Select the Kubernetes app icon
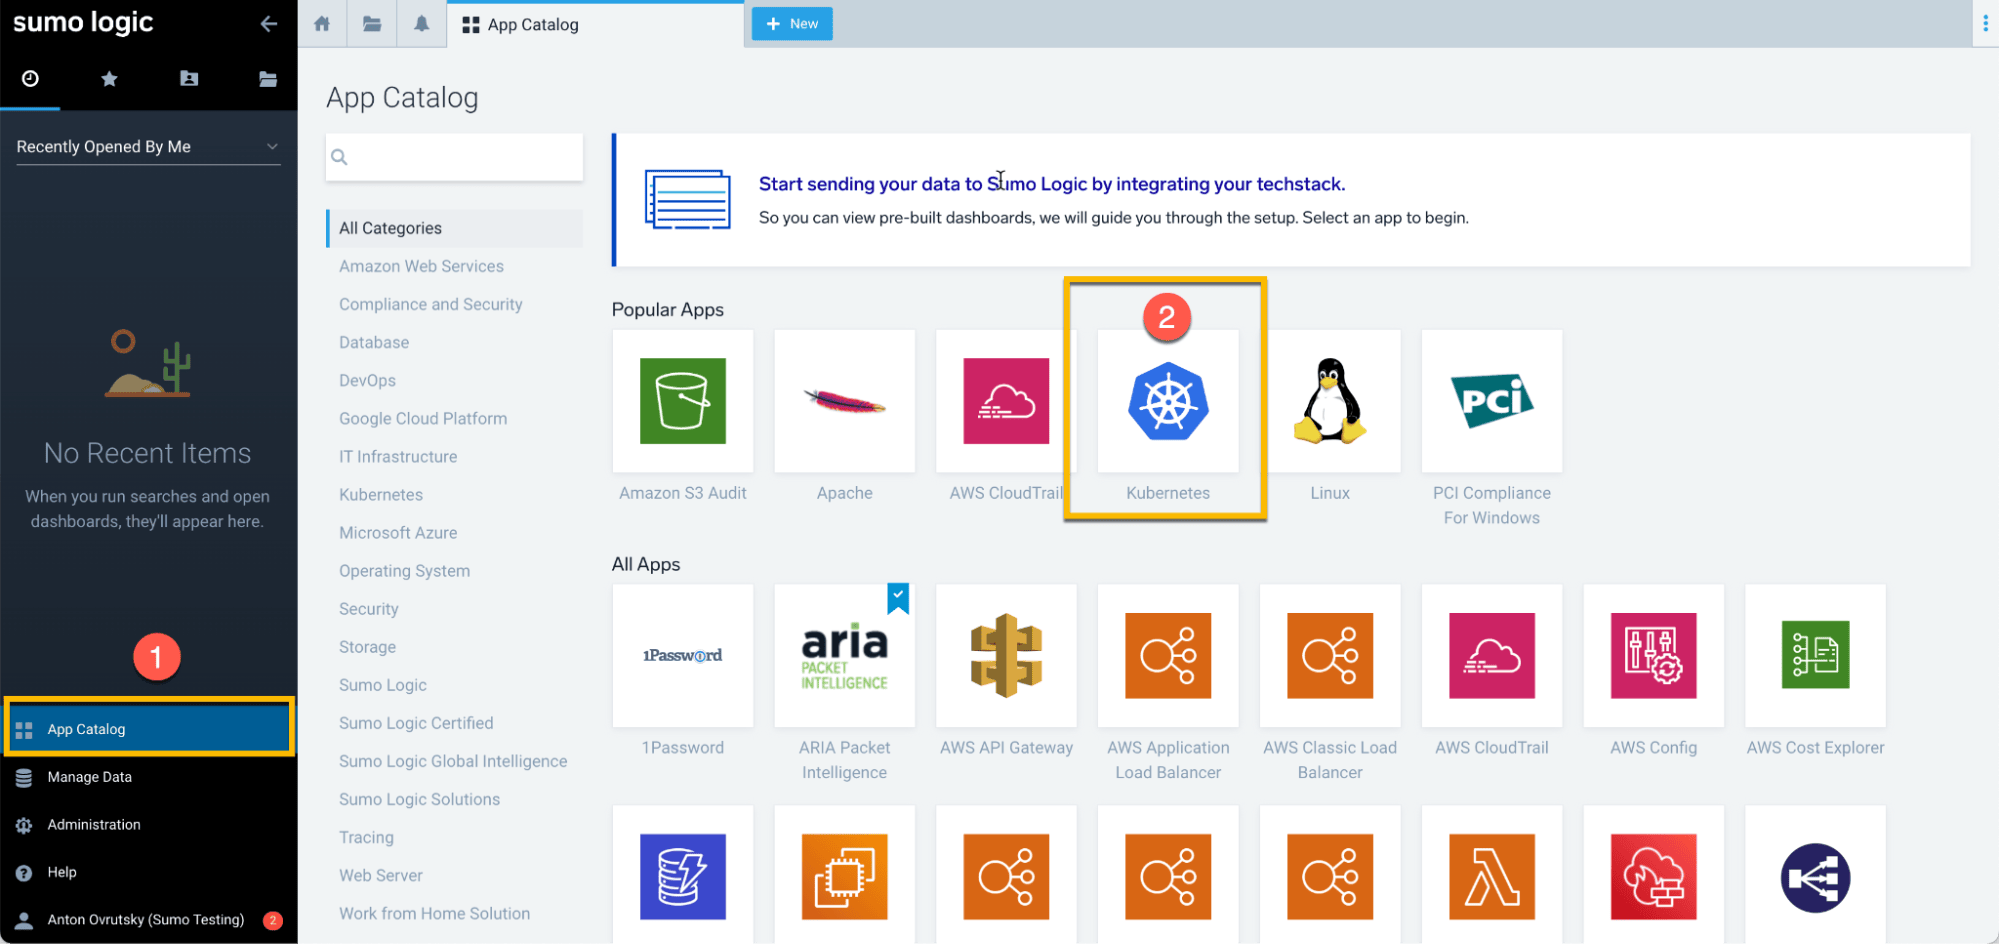The width and height of the screenshot is (1999, 944). click(x=1166, y=402)
